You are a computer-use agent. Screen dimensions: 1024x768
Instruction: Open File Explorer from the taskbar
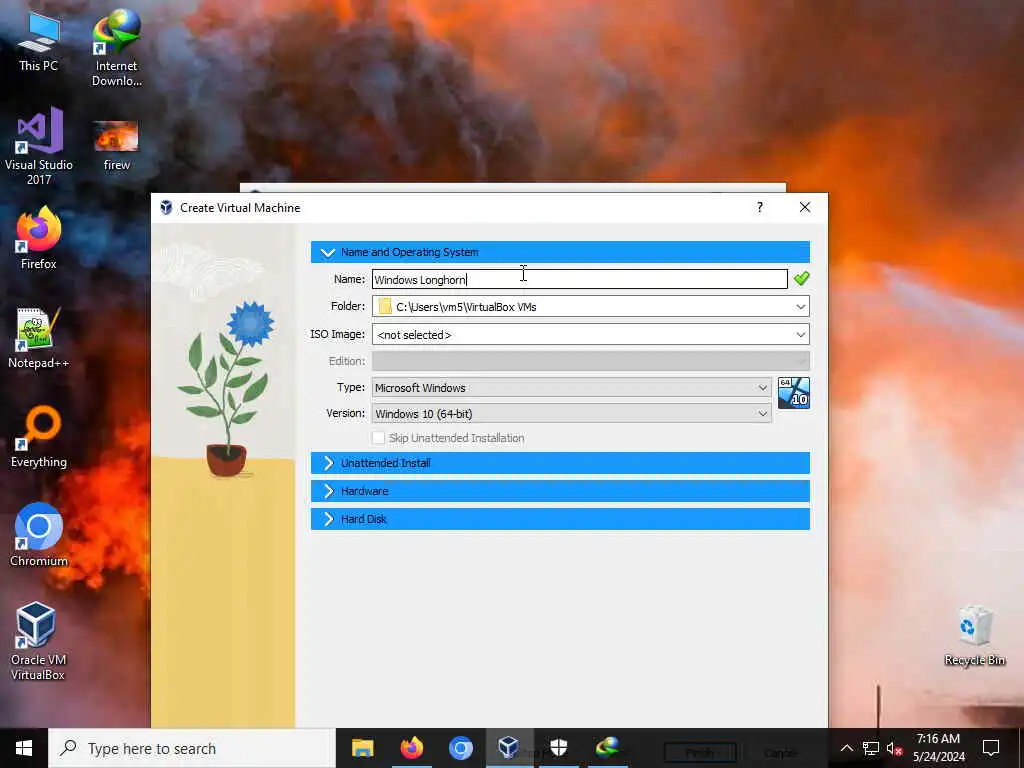pos(362,748)
